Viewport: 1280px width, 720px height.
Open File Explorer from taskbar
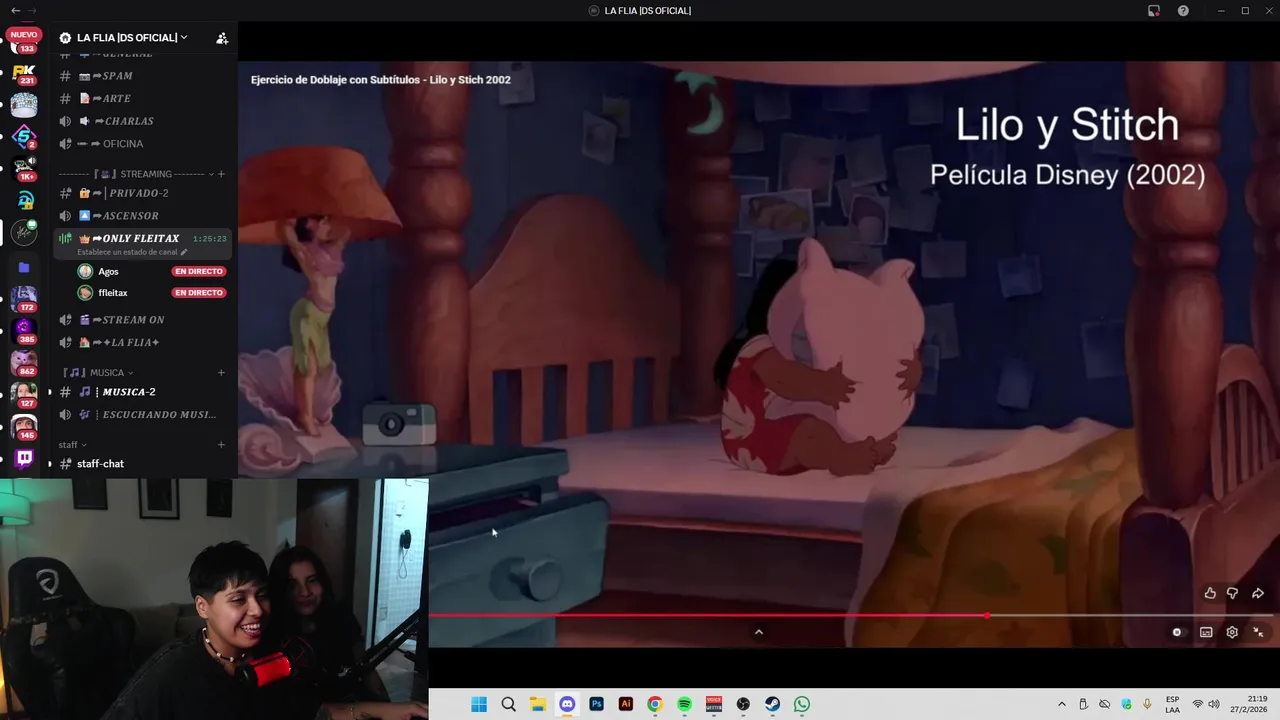click(537, 704)
